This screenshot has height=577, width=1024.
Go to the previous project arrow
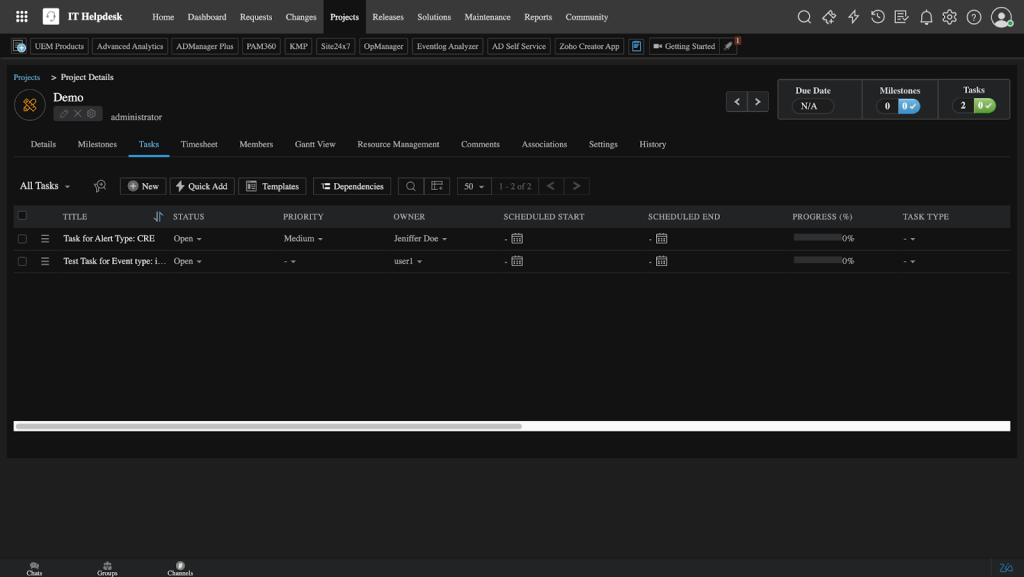[x=737, y=102]
